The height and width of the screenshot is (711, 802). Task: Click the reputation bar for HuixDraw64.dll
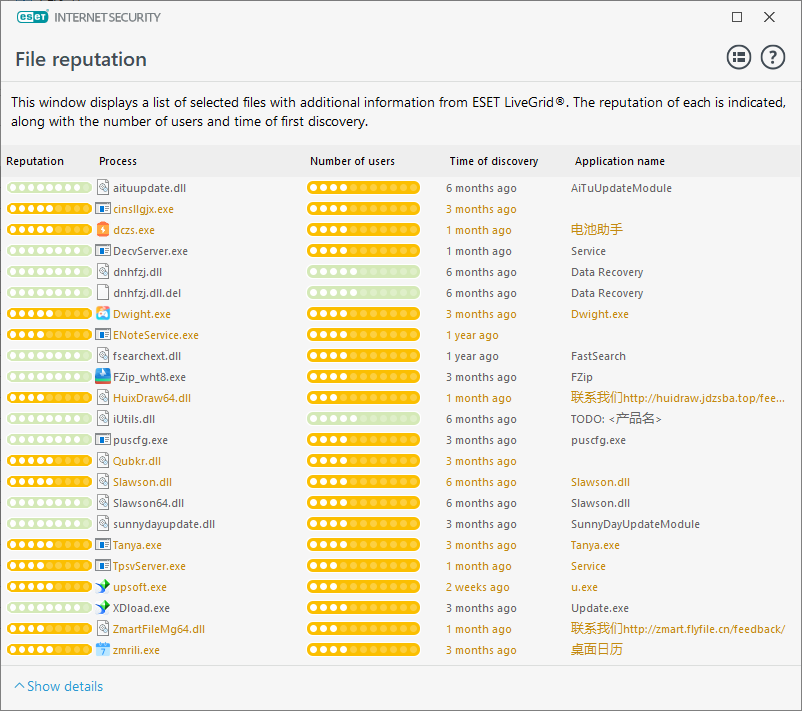pos(49,397)
